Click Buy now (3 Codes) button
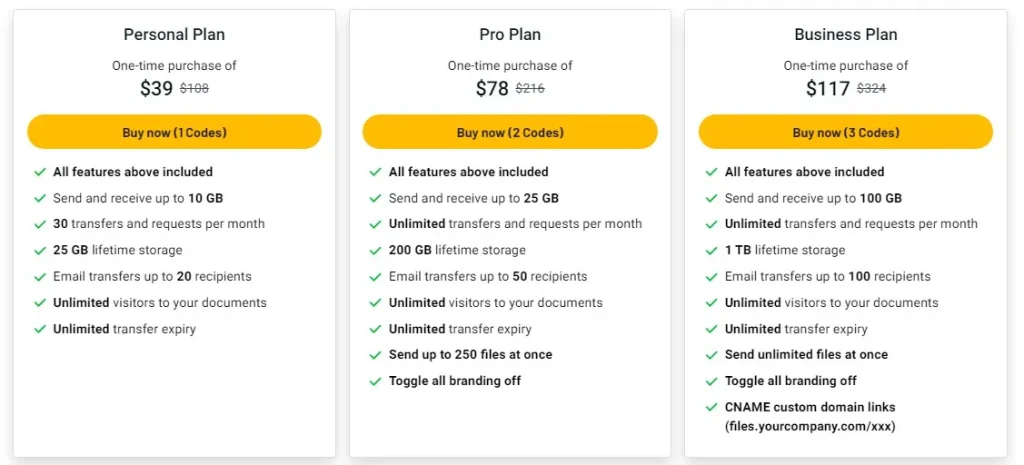This screenshot has width=1024, height=465. [x=846, y=132]
